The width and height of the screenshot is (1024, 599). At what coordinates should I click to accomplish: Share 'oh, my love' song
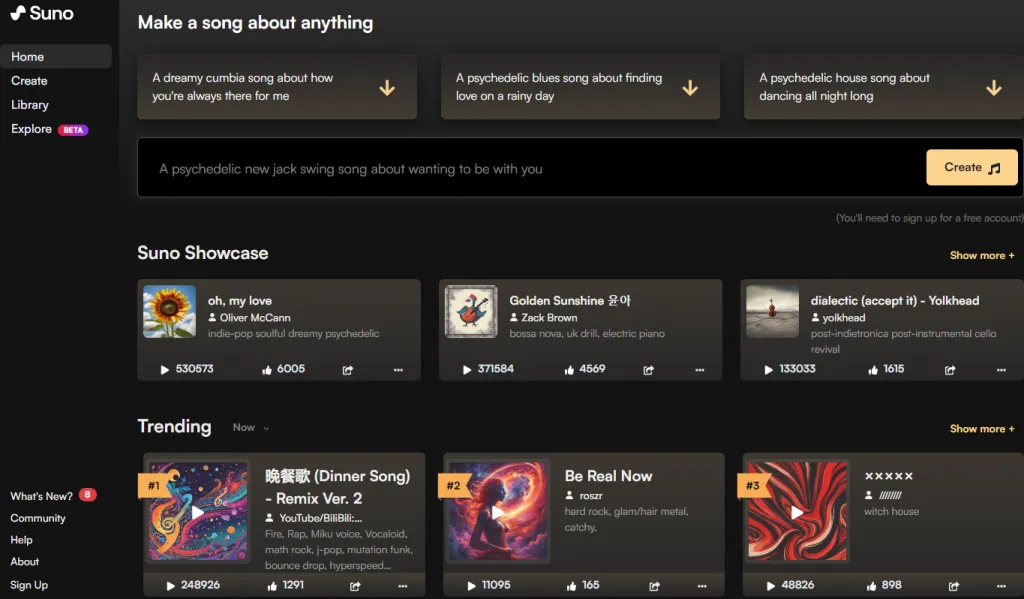(347, 370)
